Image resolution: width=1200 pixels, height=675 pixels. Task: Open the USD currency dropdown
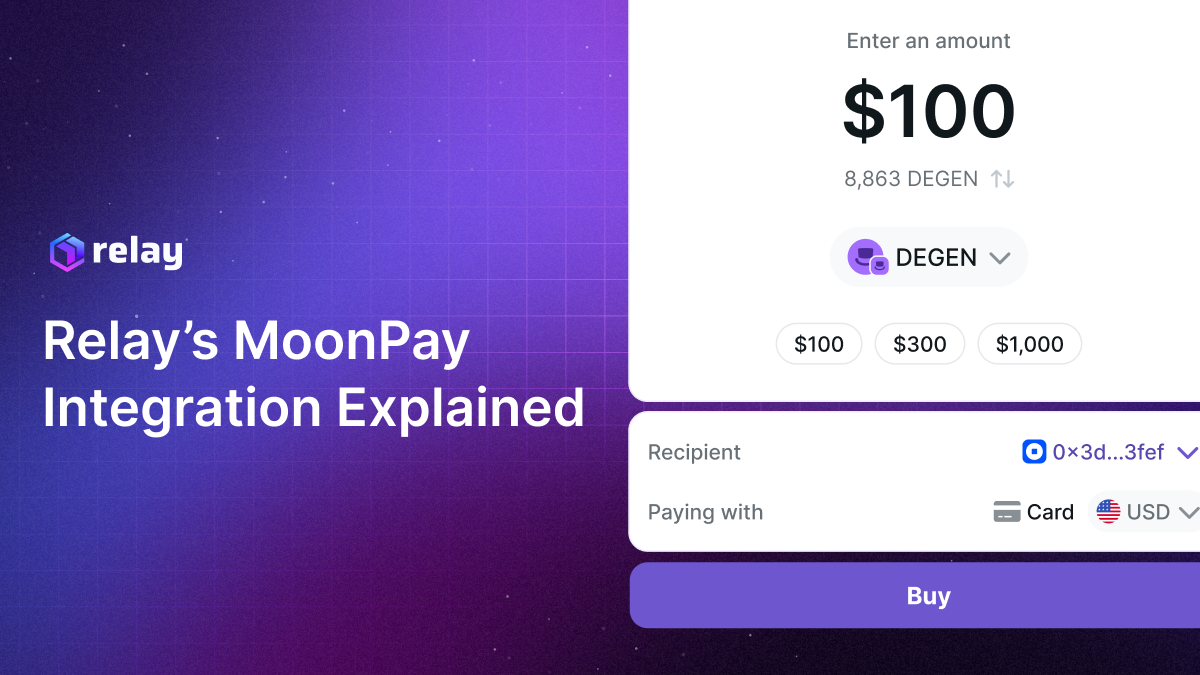[x=1191, y=511]
